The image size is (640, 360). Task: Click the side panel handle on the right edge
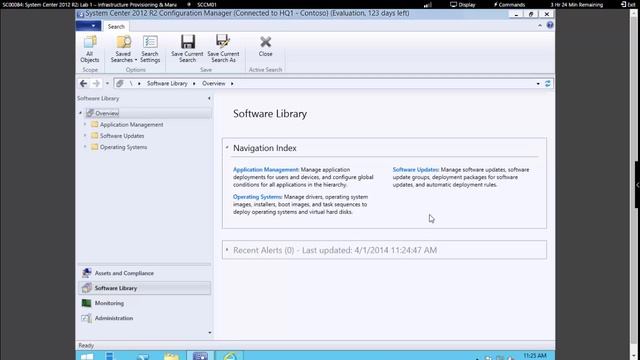pos(638,185)
